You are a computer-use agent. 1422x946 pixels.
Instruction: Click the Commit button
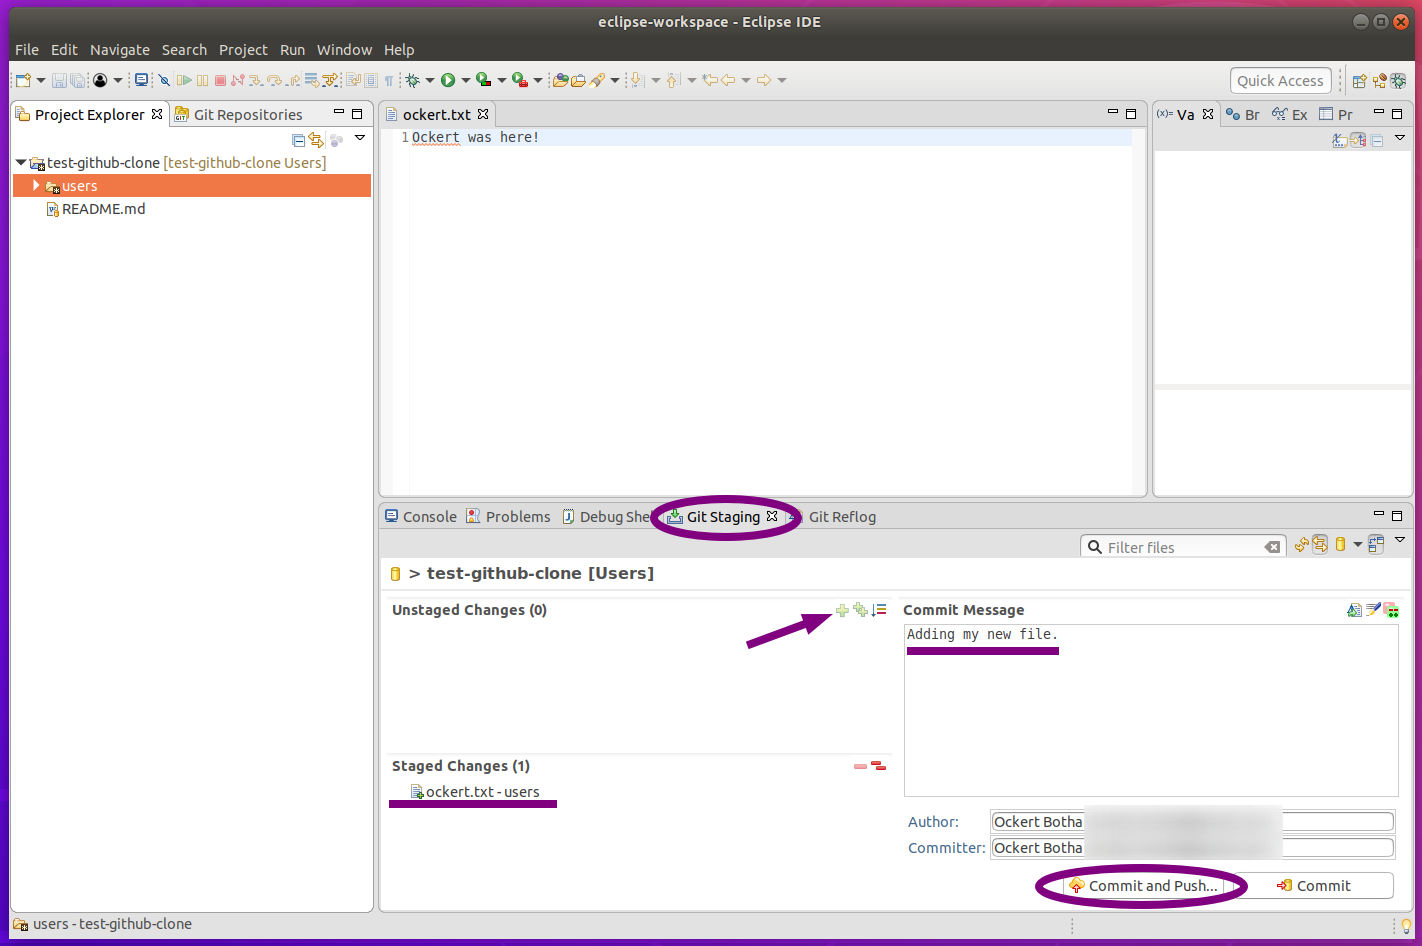coord(1313,886)
